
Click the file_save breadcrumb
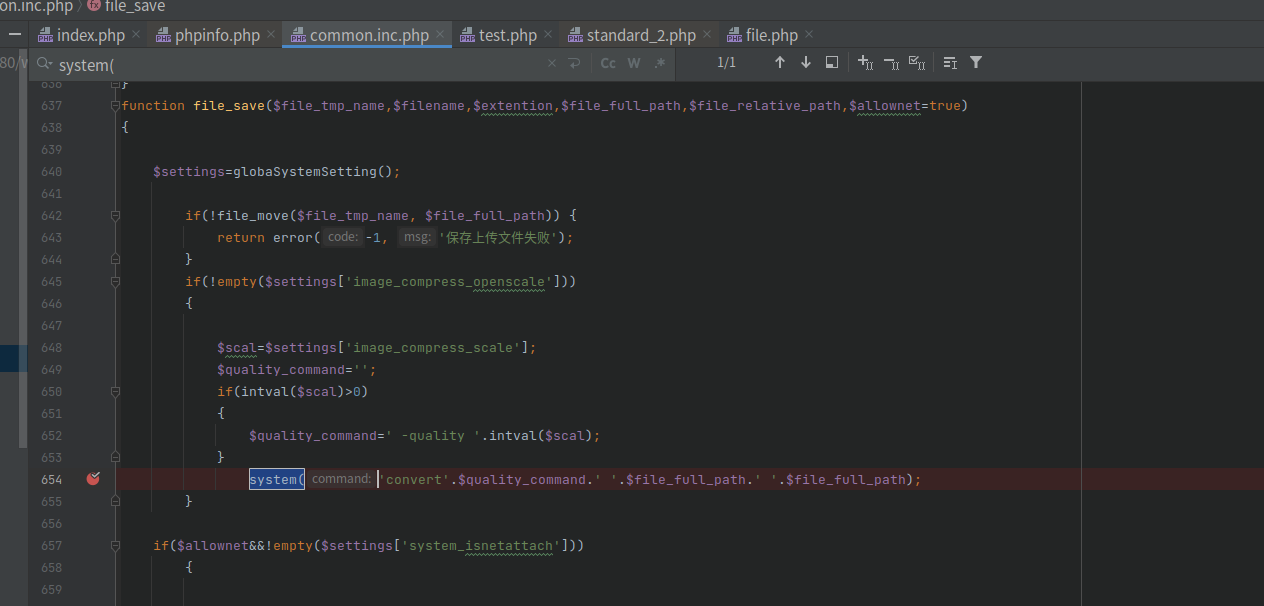(127, 7)
